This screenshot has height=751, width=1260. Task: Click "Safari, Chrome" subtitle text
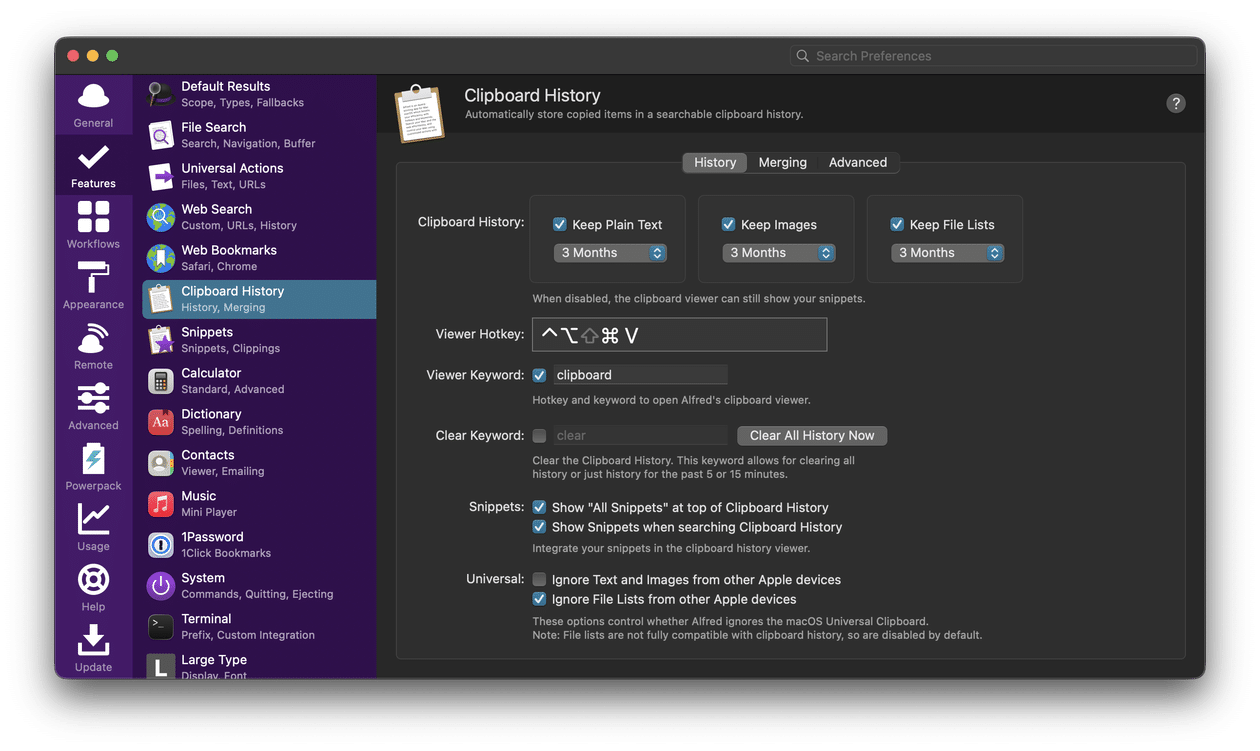(219, 267)
